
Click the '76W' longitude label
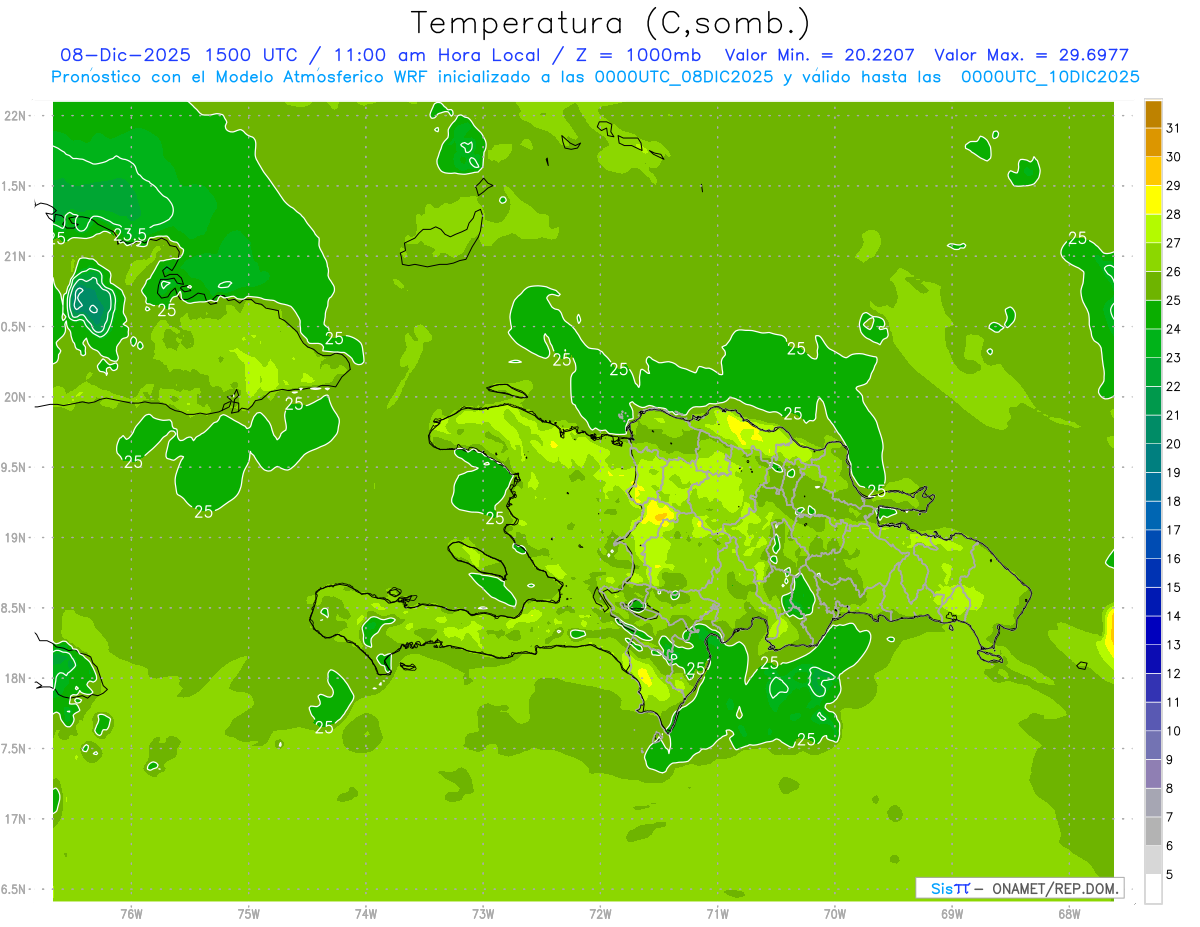point(131,913)
